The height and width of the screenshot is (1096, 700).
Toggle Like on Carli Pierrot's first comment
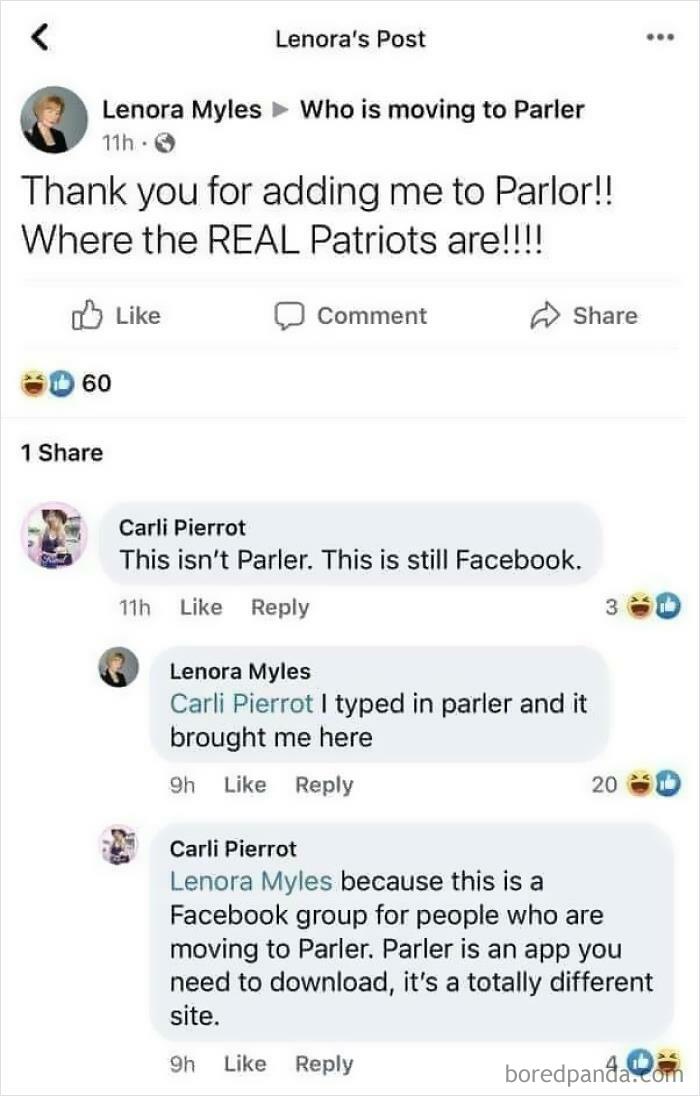pos(200,607)
